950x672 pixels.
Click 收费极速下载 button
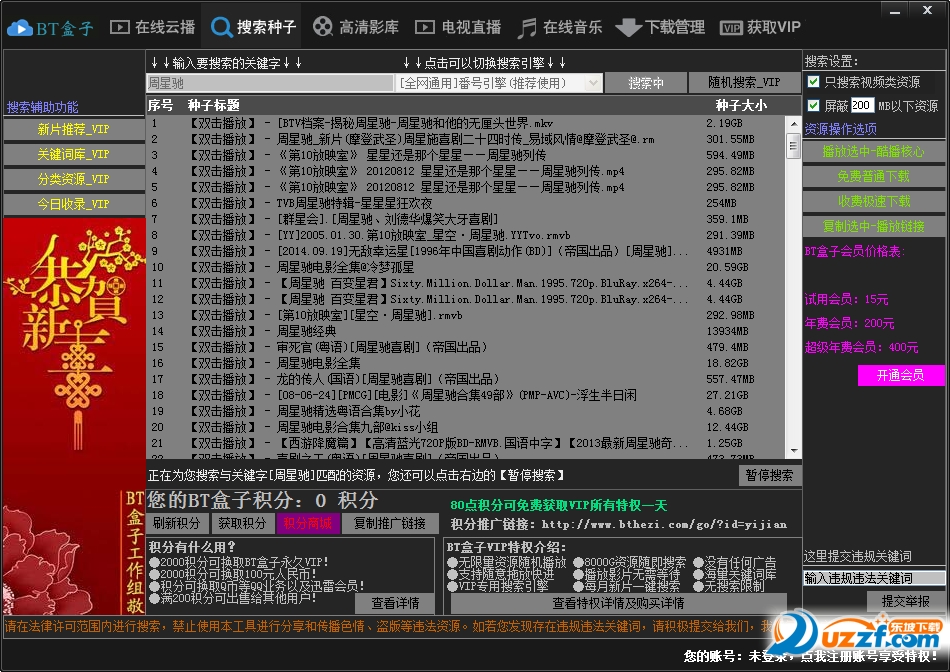pos(874,201)
